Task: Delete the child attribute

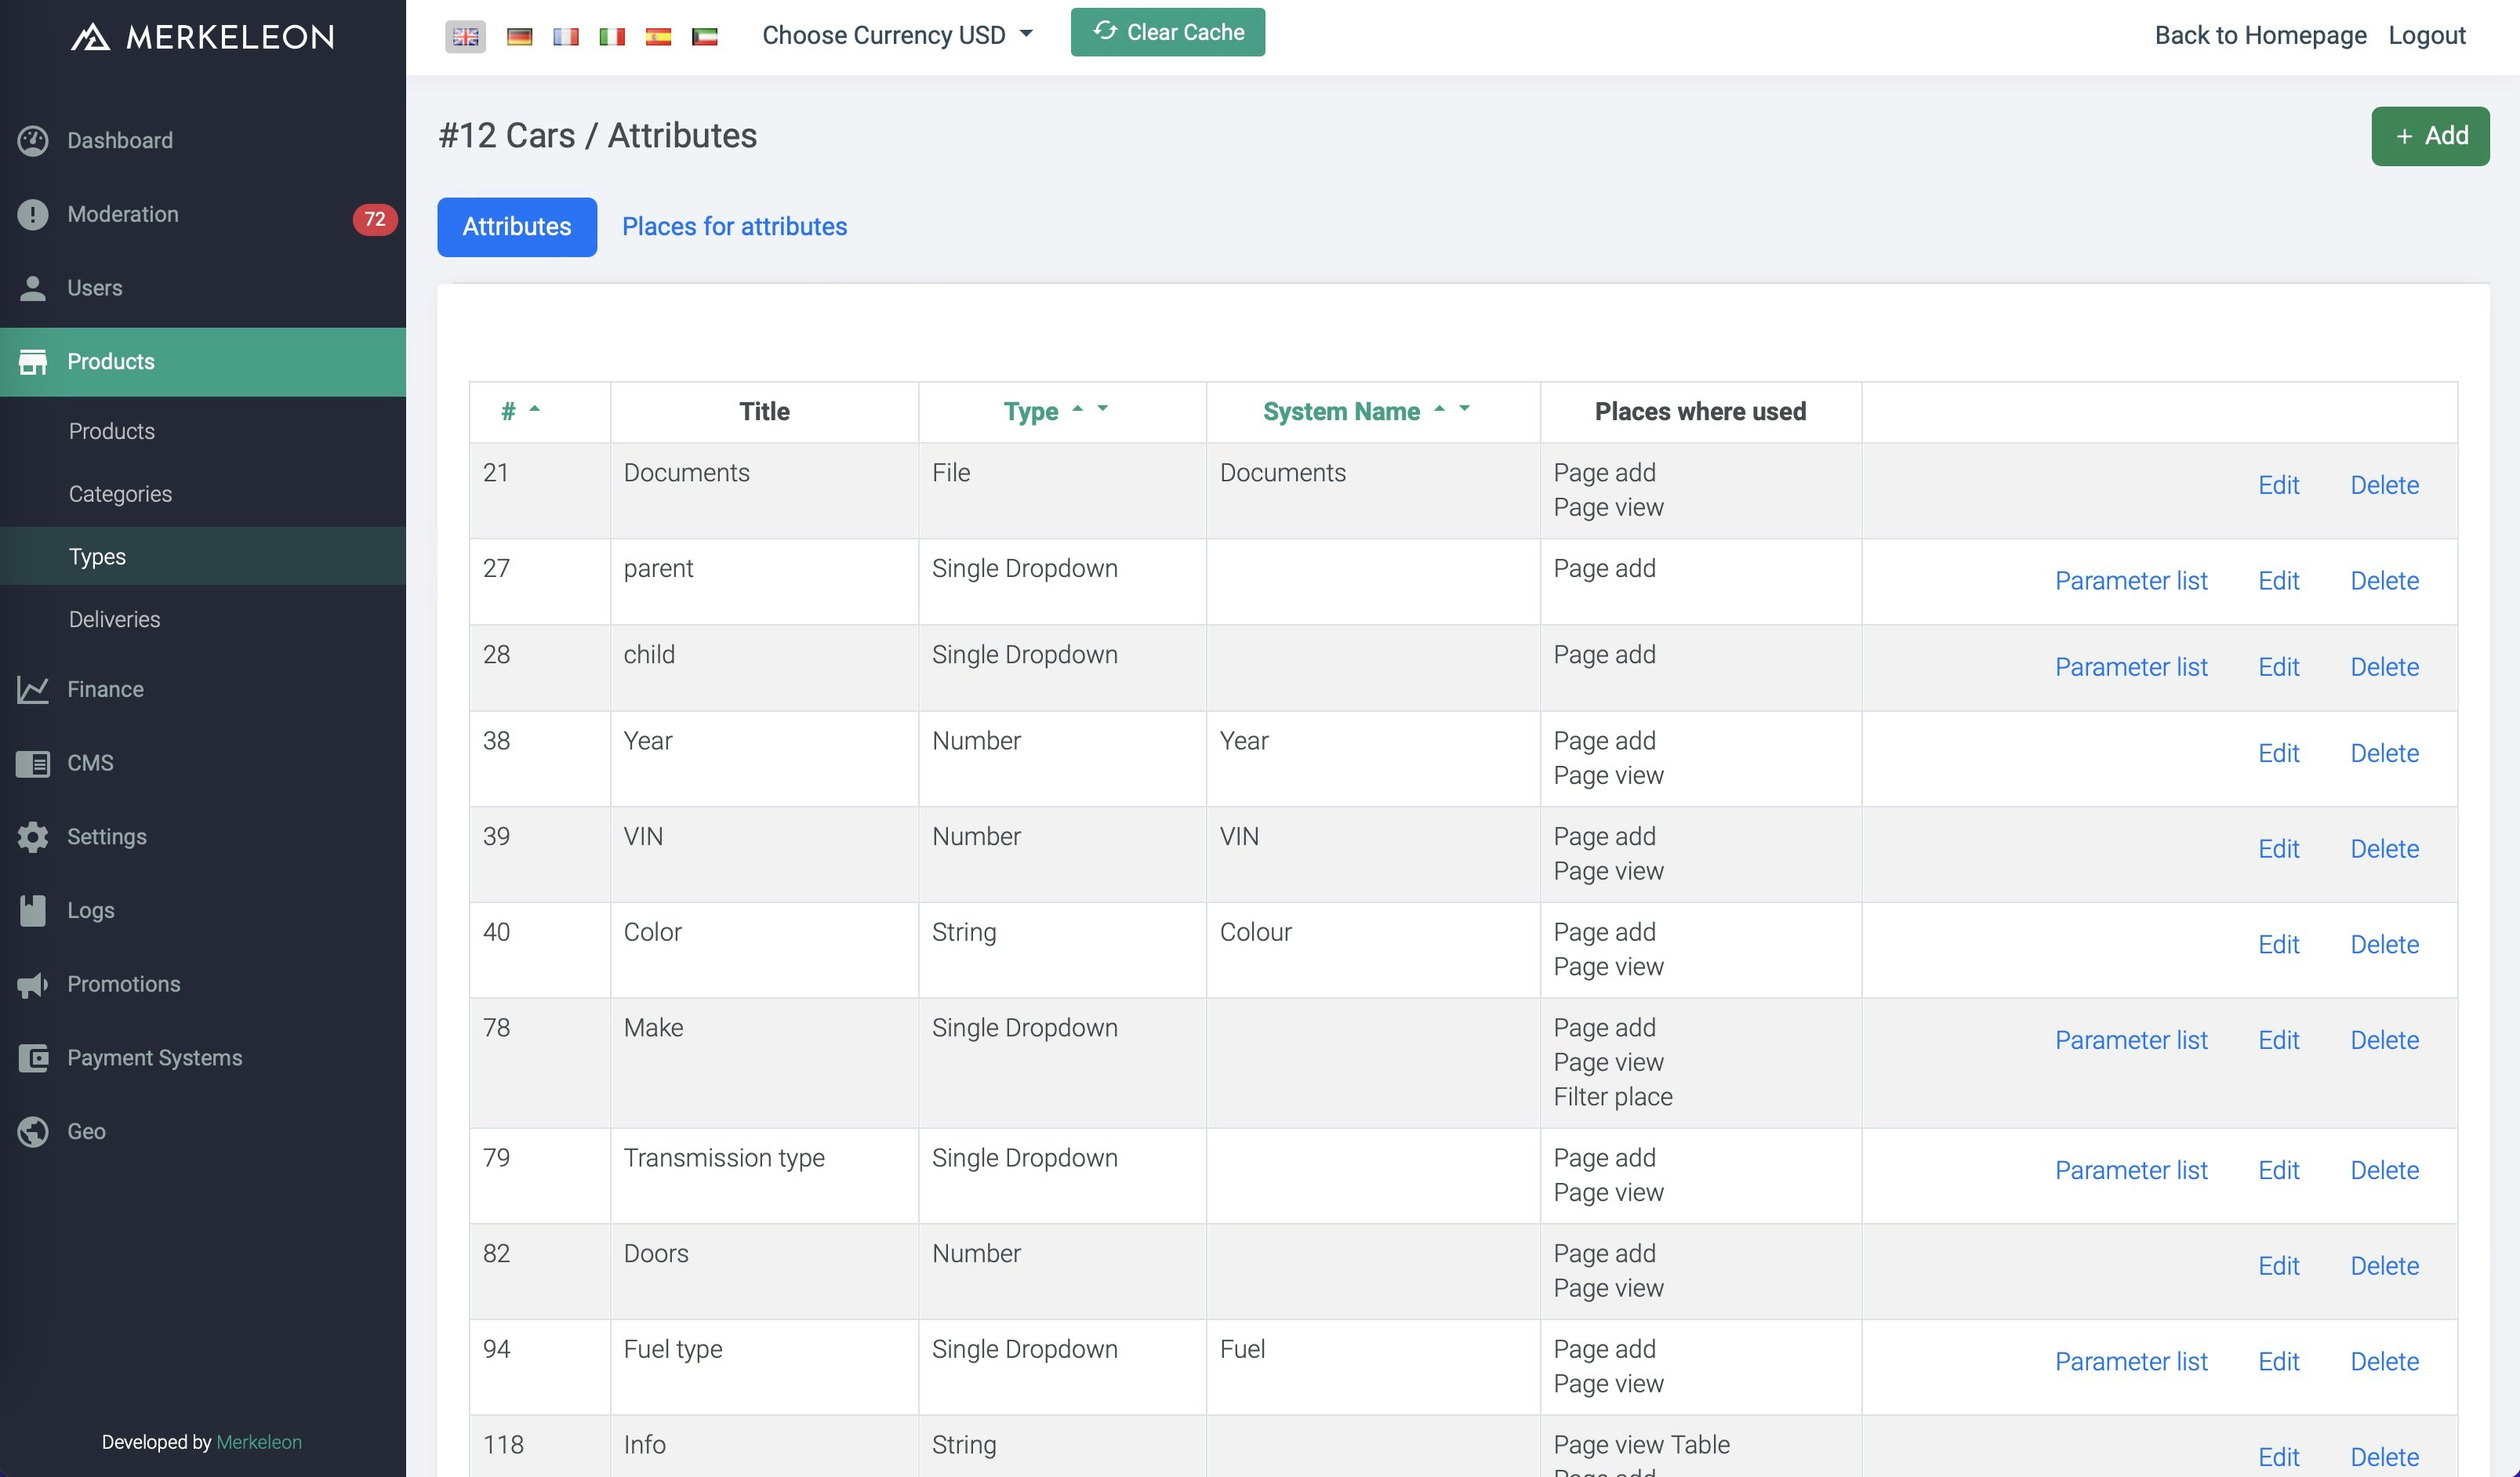Action: [x=2384, y=667]
